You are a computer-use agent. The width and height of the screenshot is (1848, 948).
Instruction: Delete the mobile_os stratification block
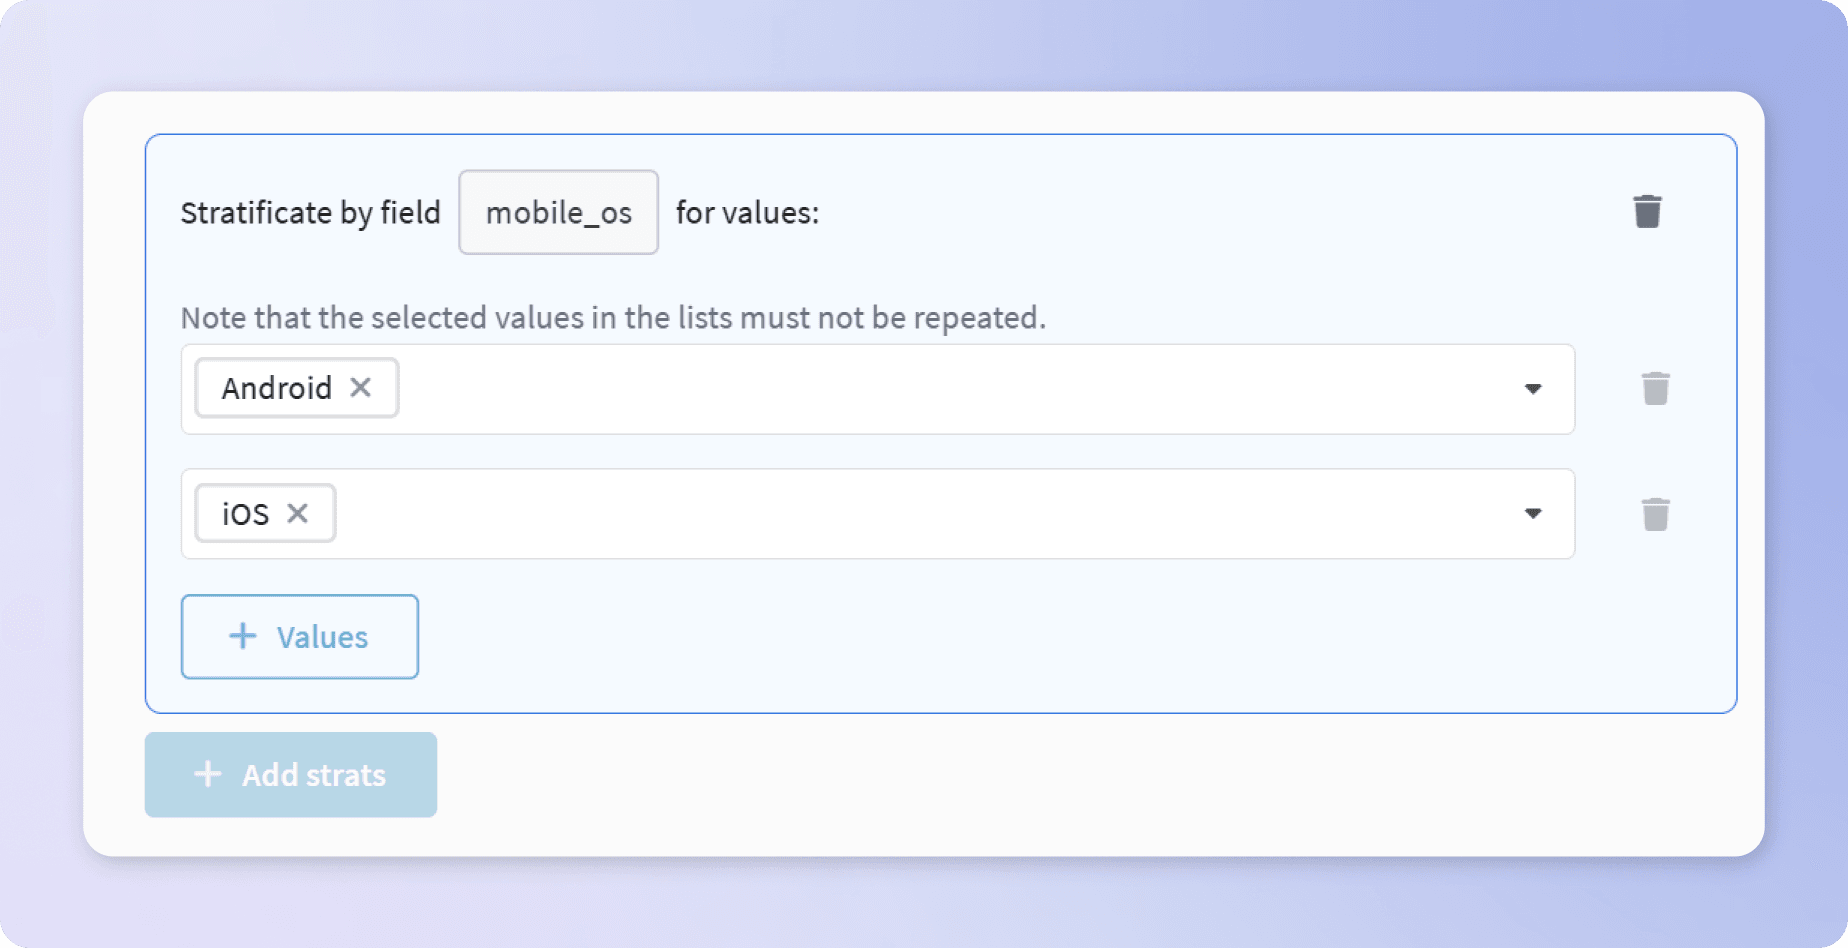(1647, 212)
